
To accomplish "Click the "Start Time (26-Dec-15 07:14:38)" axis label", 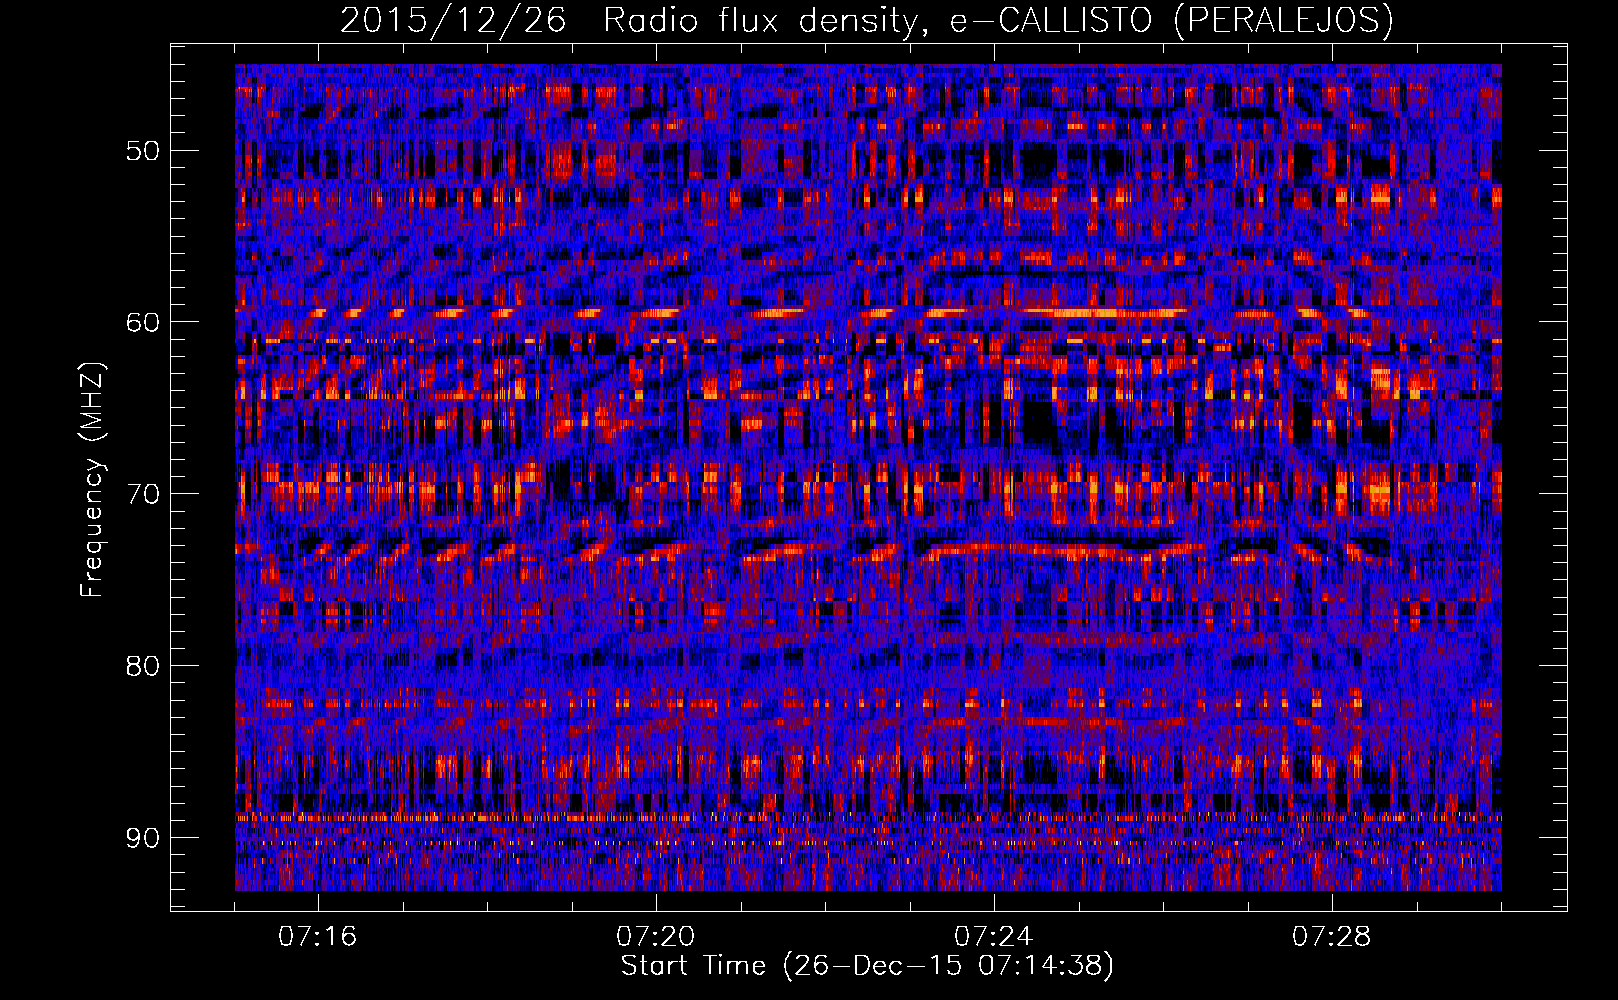I will (867, 966).
